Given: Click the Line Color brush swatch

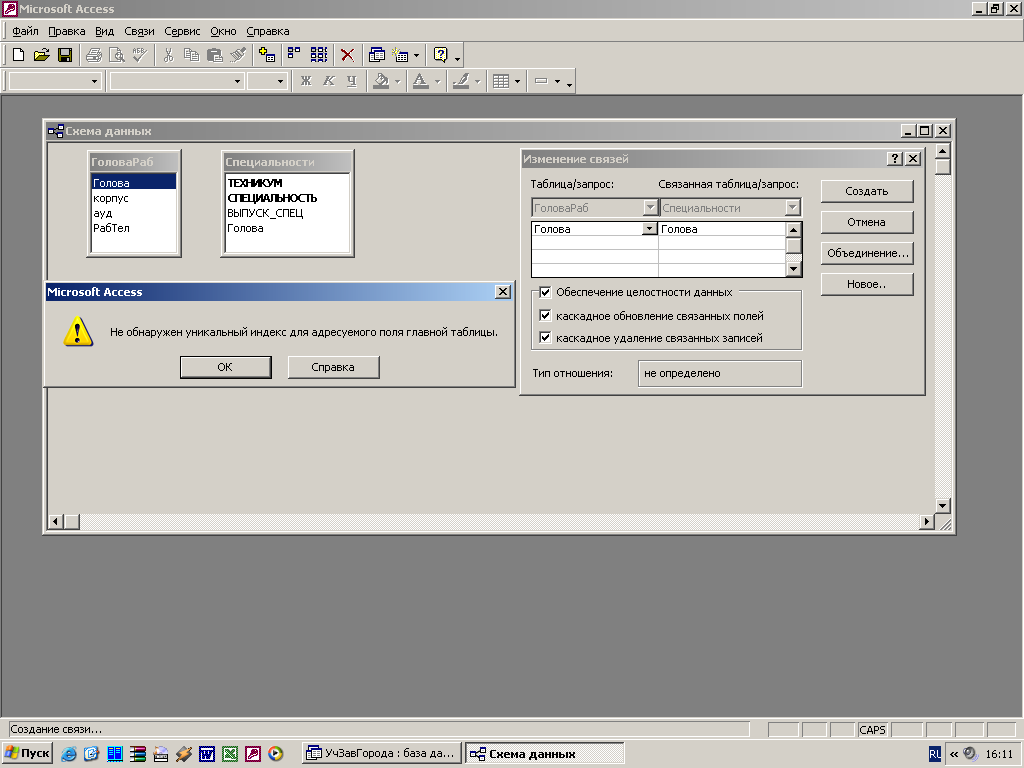Looking at the screenshot, I should (x=461, y=81).
